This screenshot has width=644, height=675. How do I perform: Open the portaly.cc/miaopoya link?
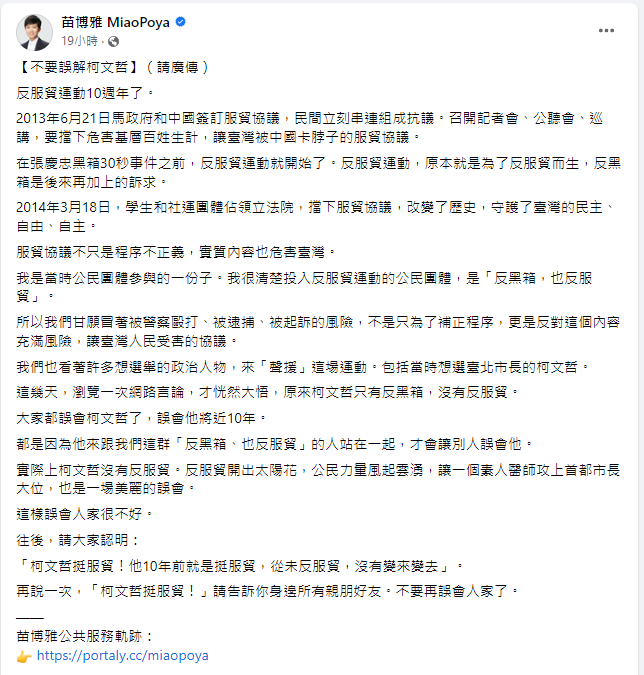[x=123, y=656]
